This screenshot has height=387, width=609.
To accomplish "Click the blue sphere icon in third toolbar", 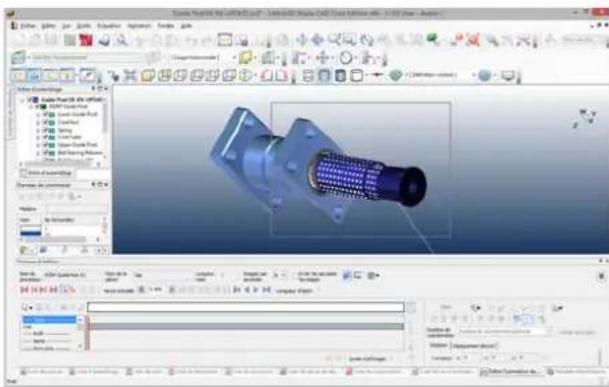I will point(485,75).
